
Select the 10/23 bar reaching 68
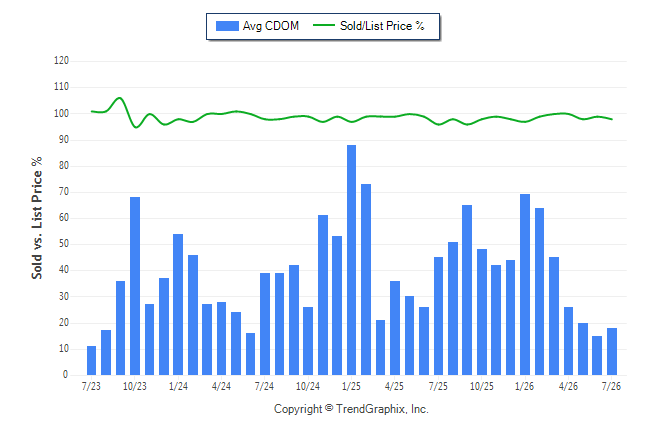[135, 286]
